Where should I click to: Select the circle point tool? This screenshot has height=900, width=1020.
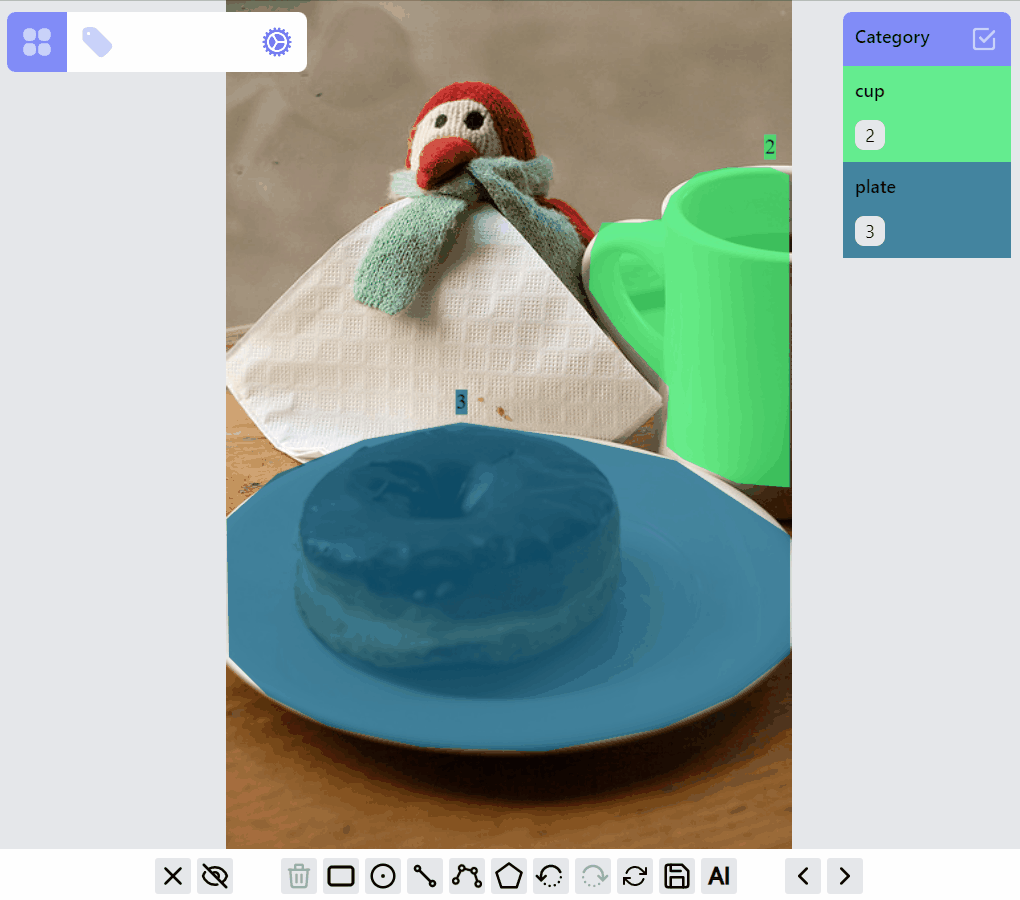[383, 876]
